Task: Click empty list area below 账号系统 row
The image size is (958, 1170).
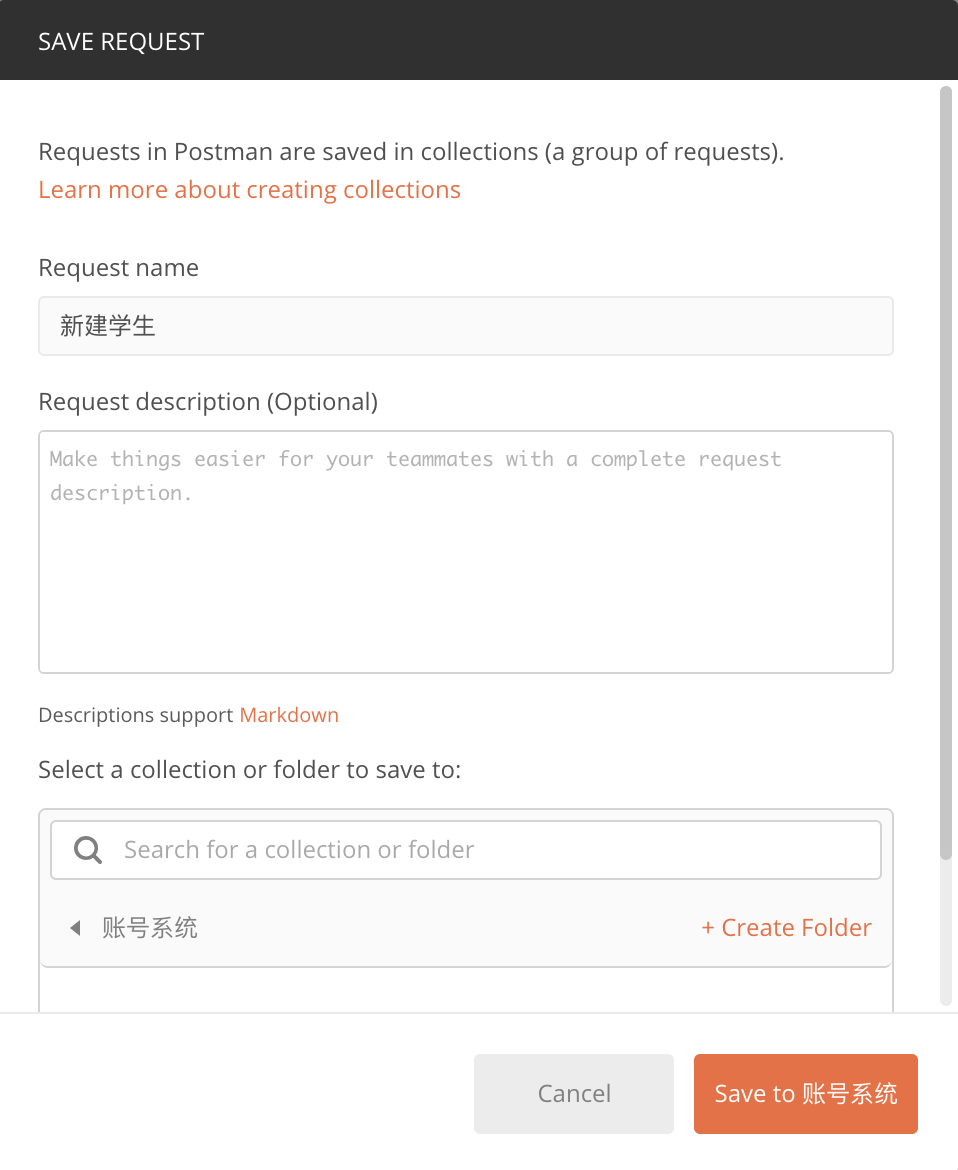Action: click(466, 990)
